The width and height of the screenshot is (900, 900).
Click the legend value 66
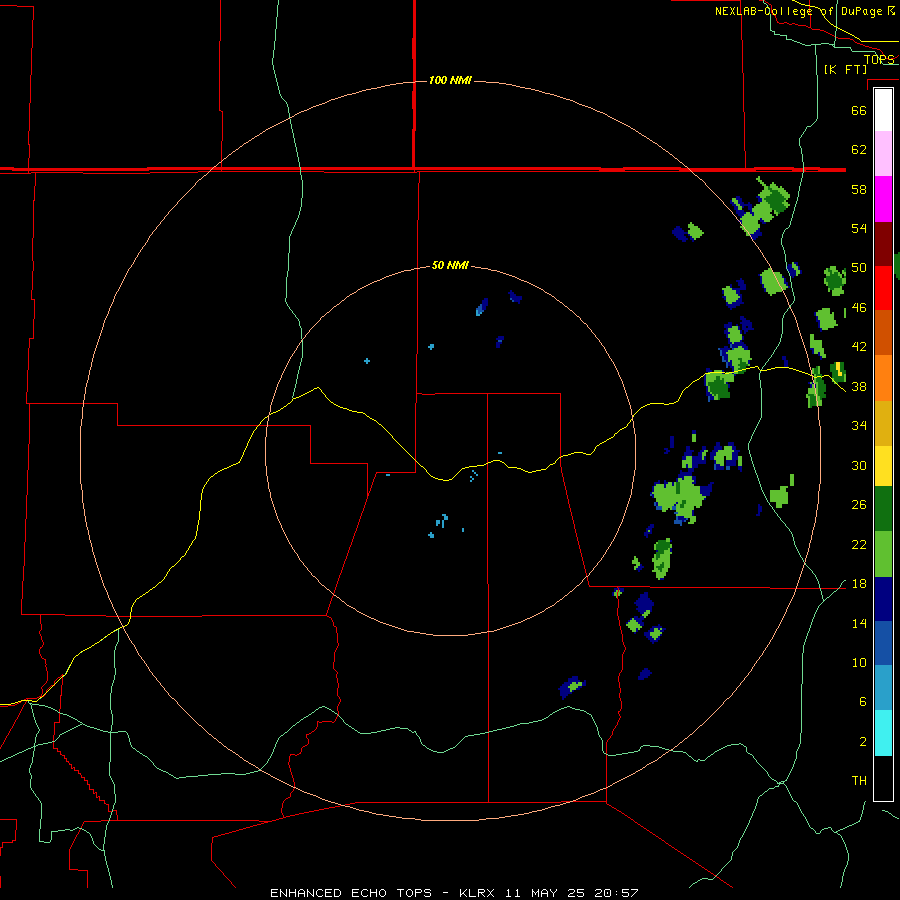859,110
